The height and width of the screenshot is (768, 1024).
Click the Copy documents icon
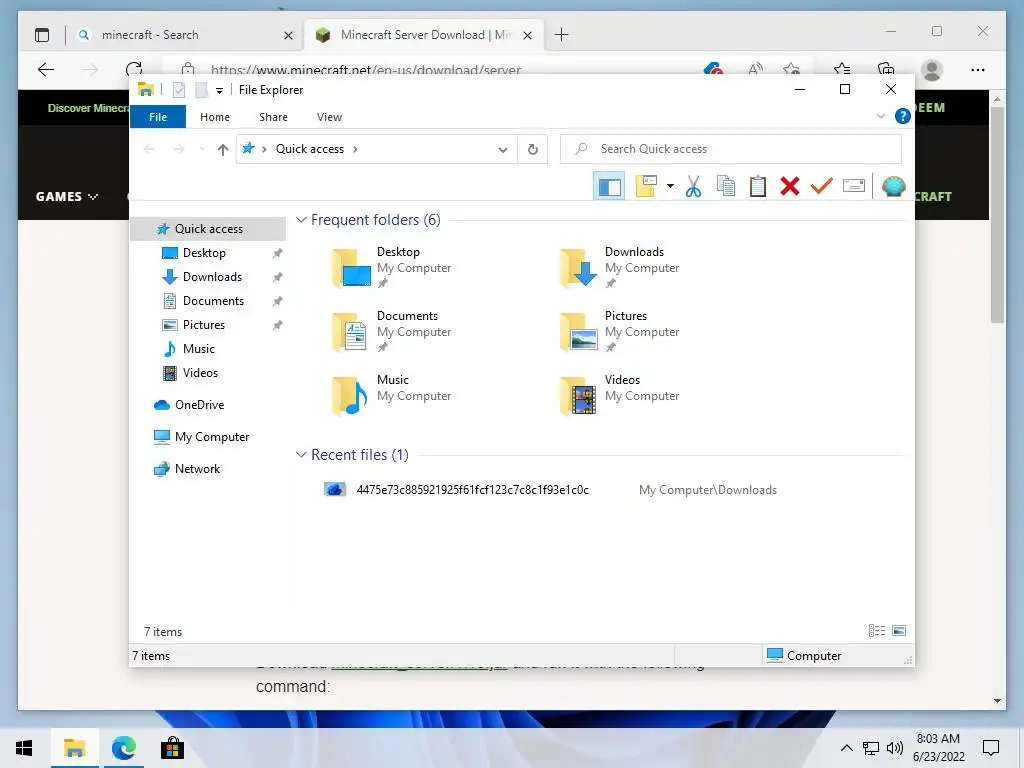click(x=726, y=187)
